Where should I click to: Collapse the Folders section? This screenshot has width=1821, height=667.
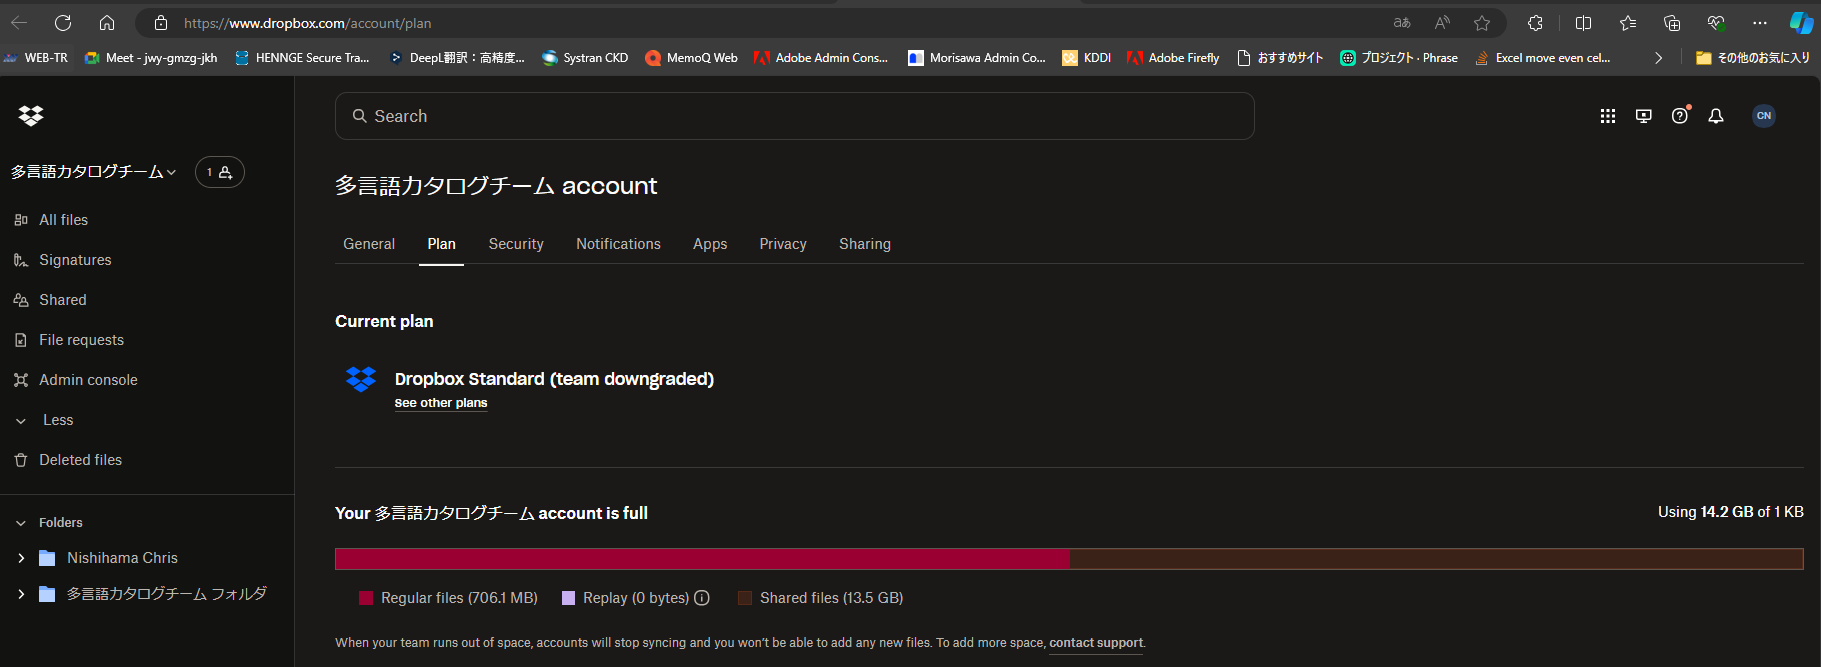pyautogui.click(x=21, y=523)
